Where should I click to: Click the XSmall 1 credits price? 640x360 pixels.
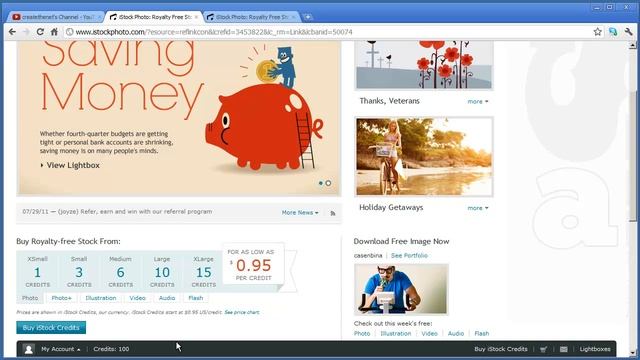pyautogui.click(x=38, y=271)
